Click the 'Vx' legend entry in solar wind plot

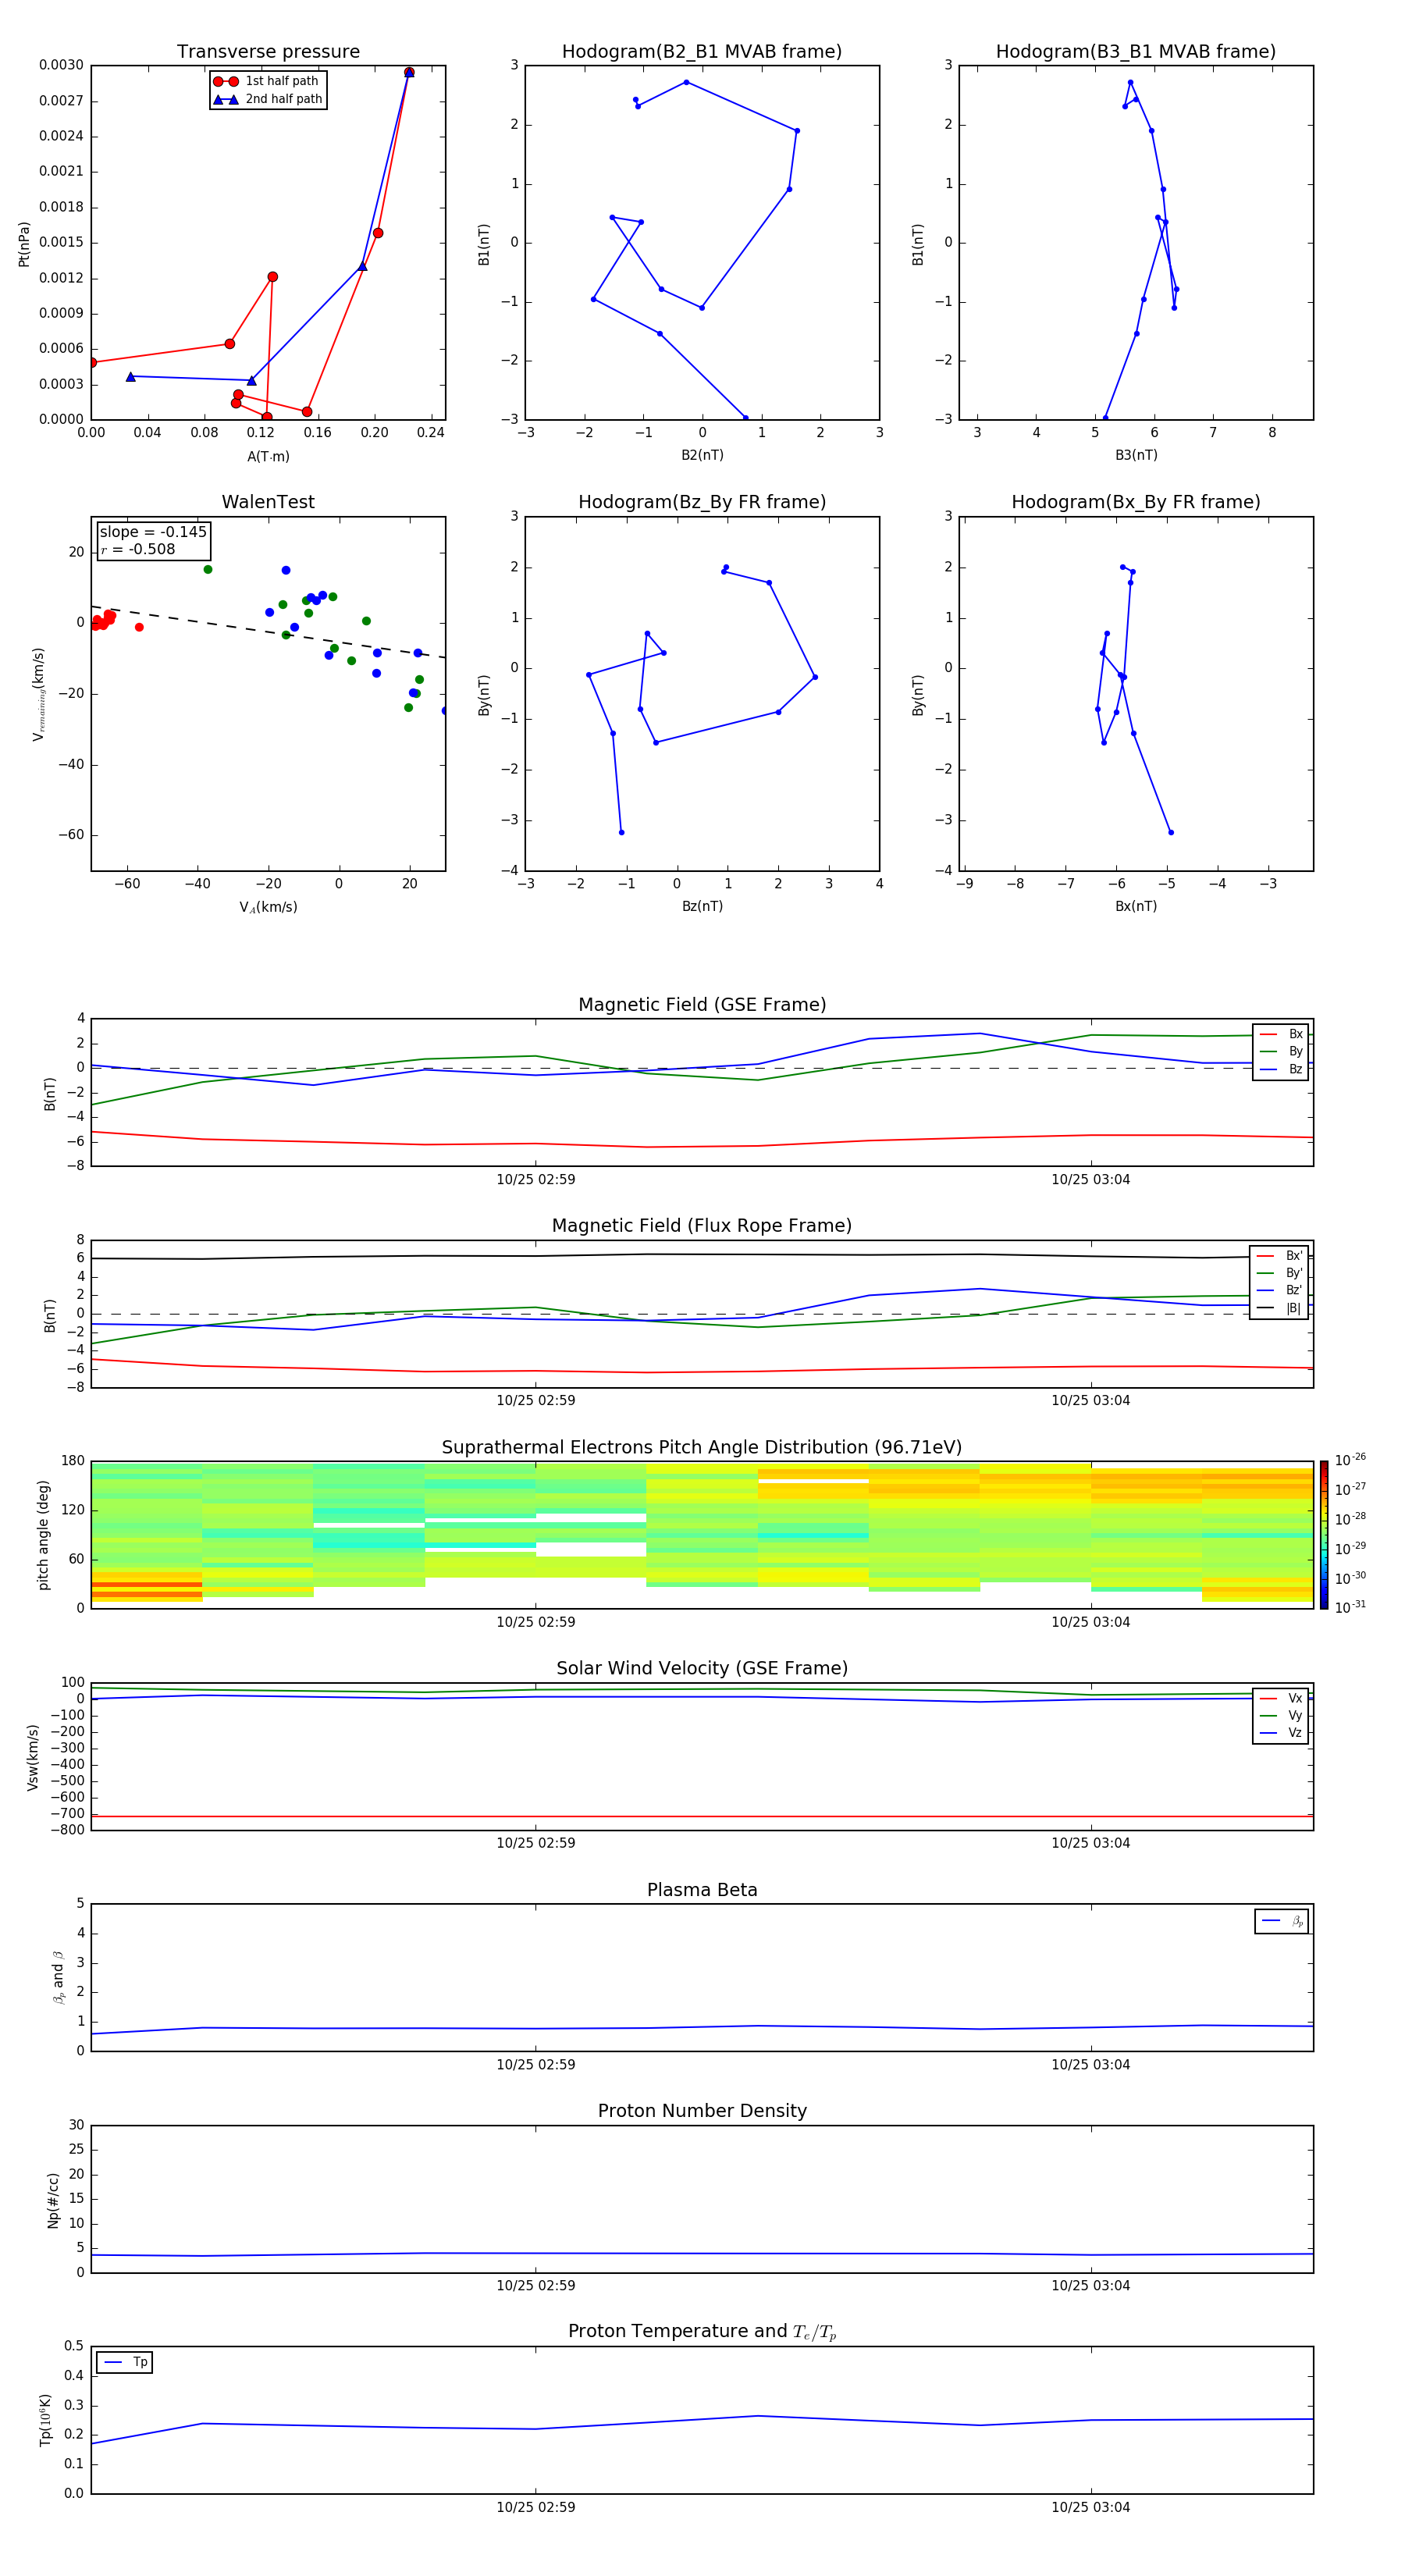1281,1698
